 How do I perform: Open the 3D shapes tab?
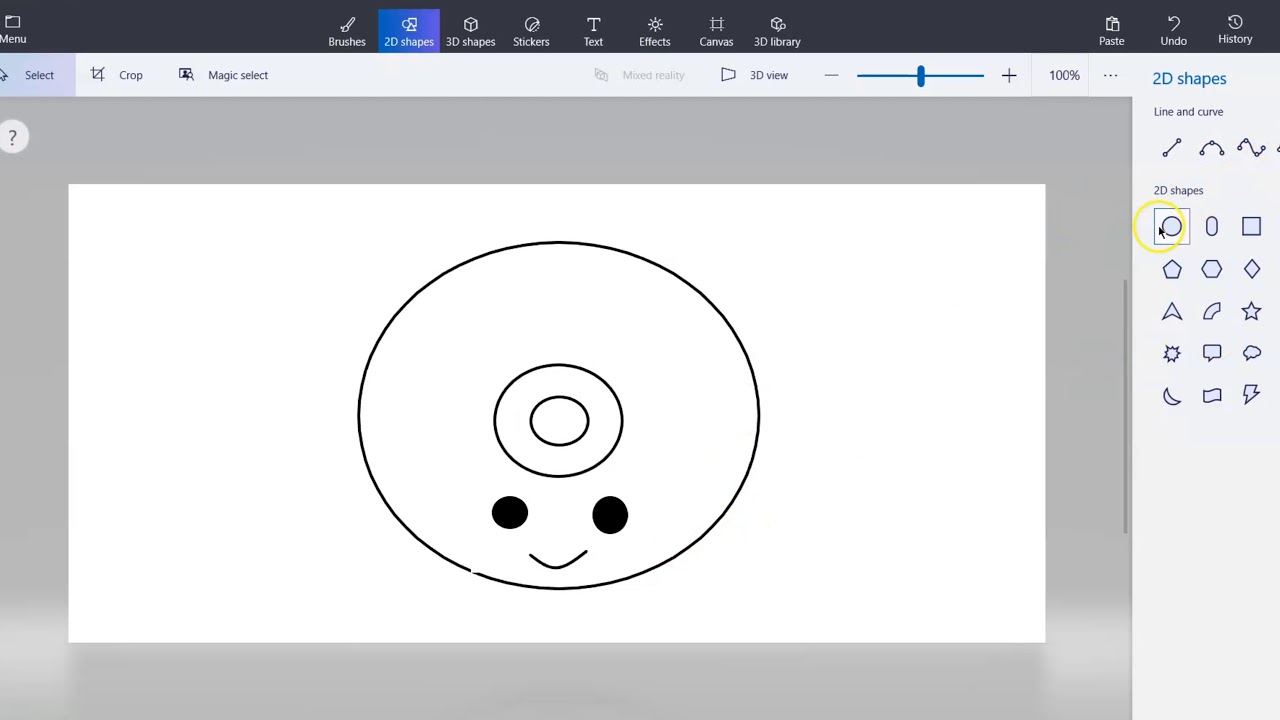pos(470,31)
